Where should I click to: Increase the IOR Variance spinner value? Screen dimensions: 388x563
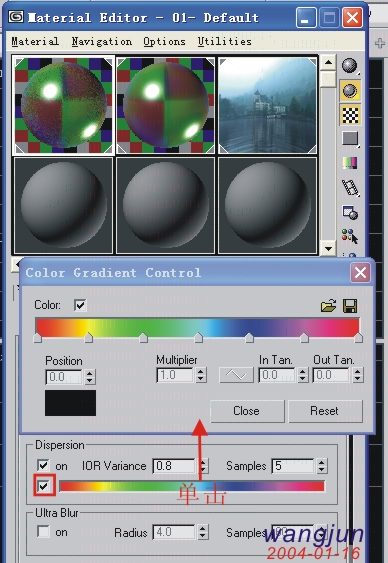point(204,462)
